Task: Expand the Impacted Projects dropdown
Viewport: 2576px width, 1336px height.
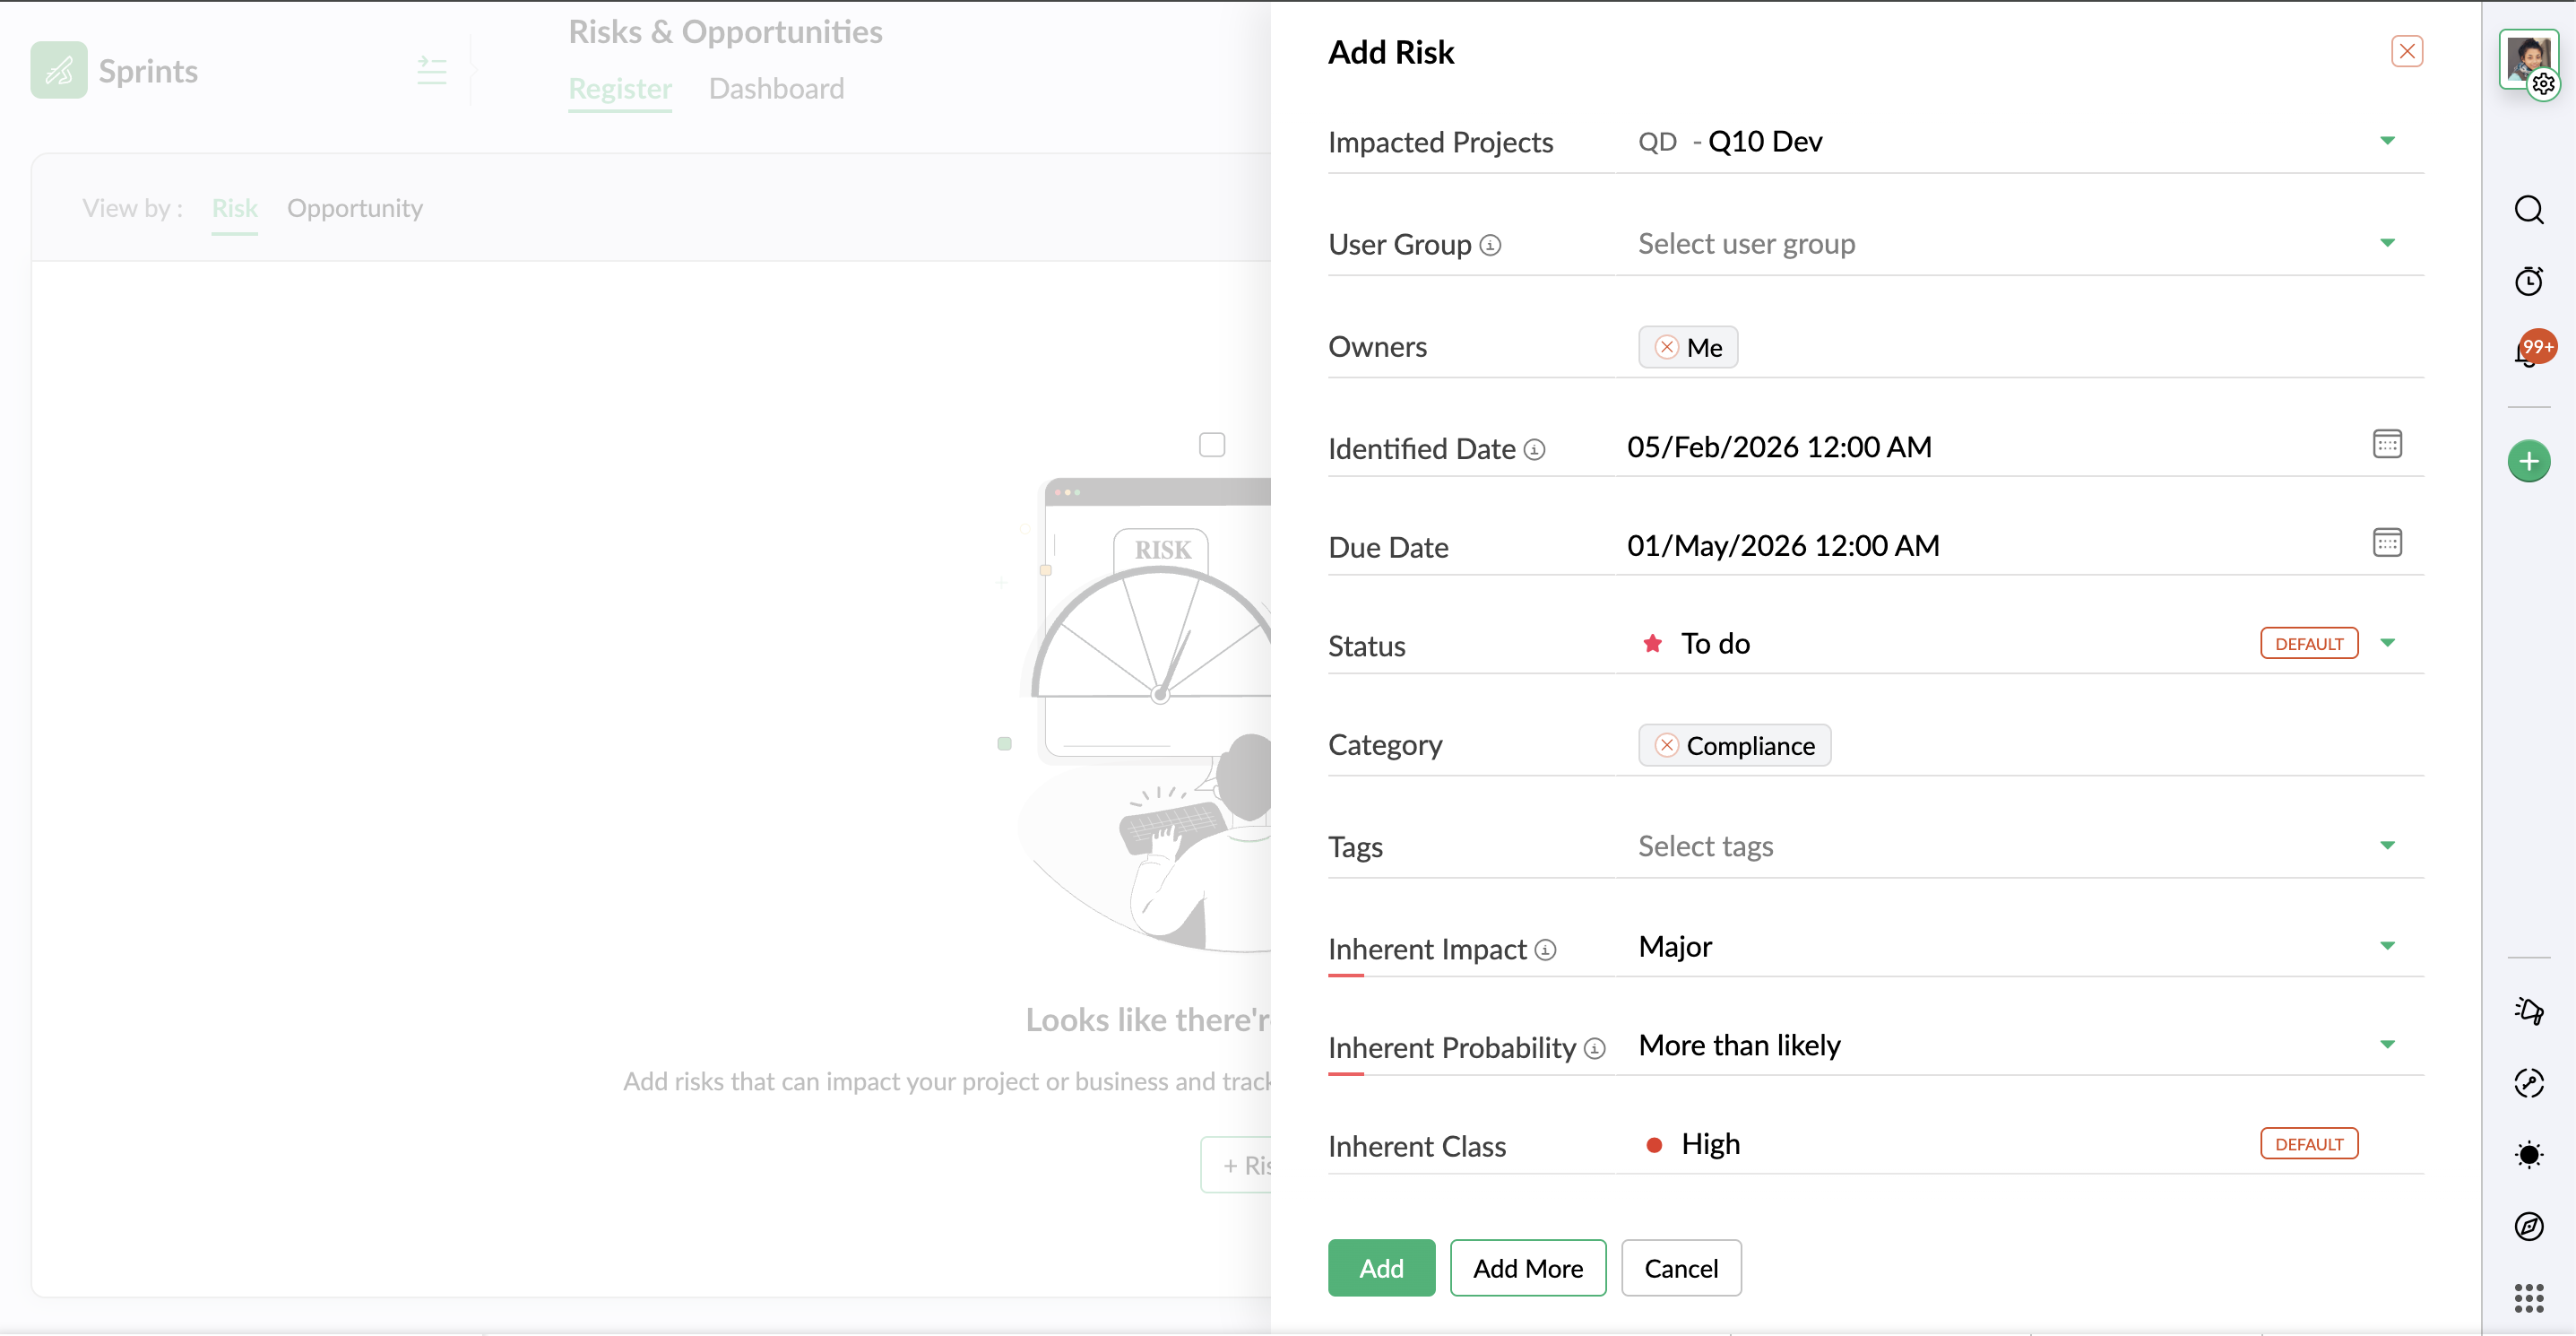Action: click(x=2386, y=141)
